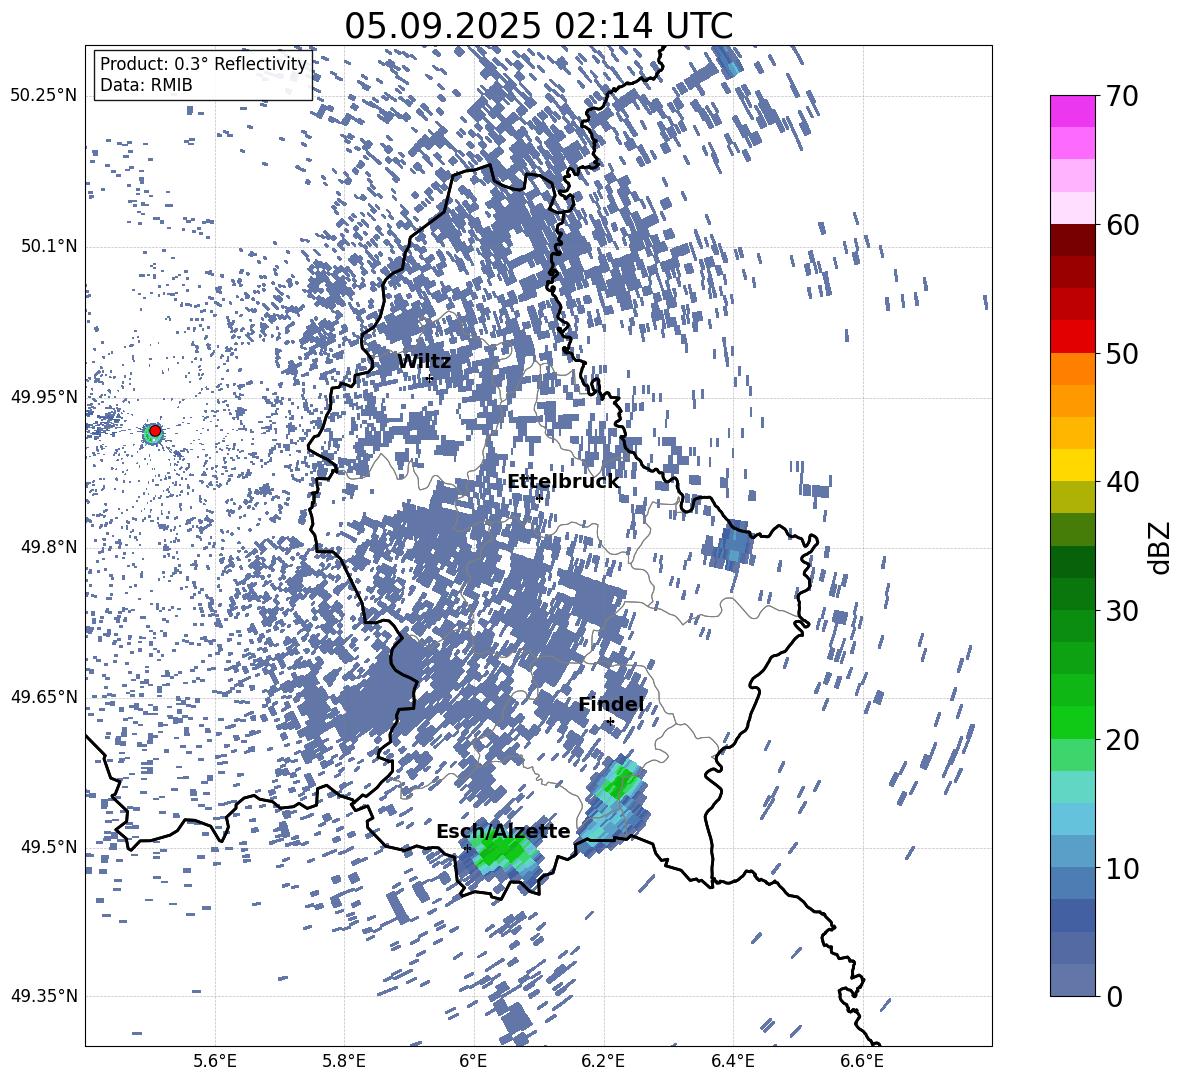Pick the bright green colorbar swatch above 20
Screen dimensions: 1184x1081
(1072, 722)
